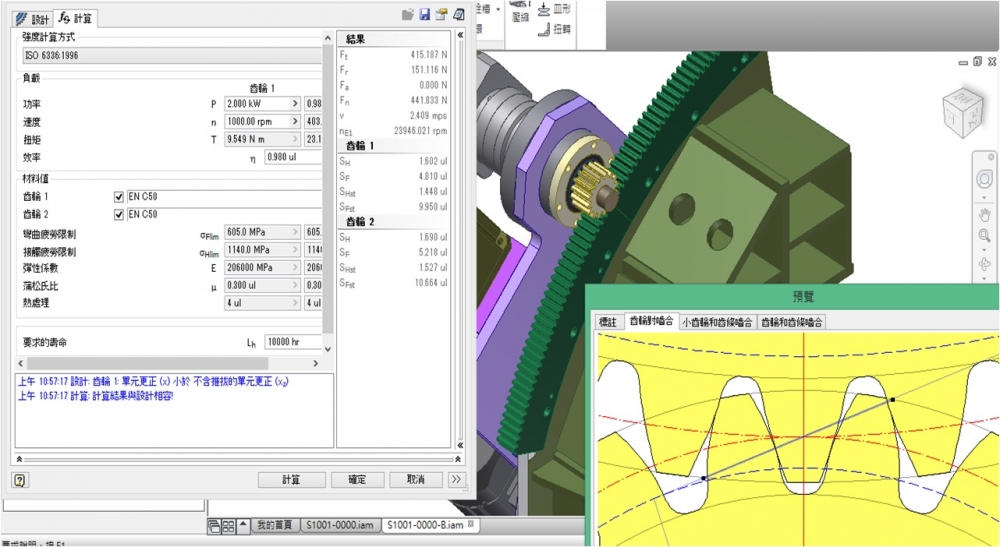The image size is (1000, 547).
Task: Click the tile windows grid icon
Action: (228, 526)
